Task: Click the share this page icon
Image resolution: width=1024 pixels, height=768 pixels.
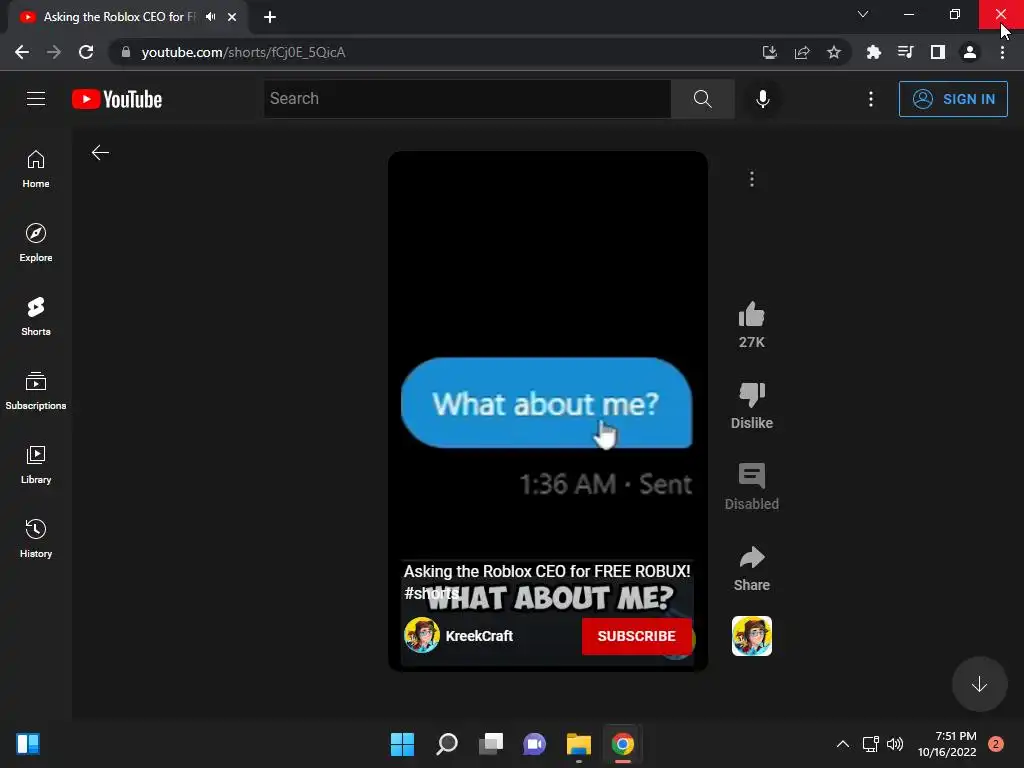Action: (x=802, y=52)
